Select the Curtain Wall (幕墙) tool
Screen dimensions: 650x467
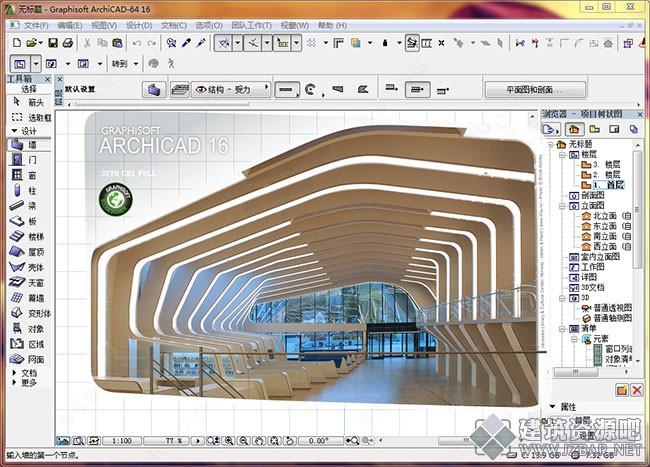coord(29,298)
